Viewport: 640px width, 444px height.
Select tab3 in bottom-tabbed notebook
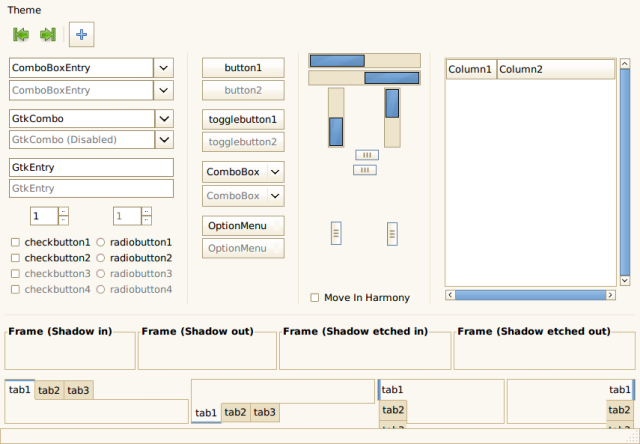tap(264, 412)
